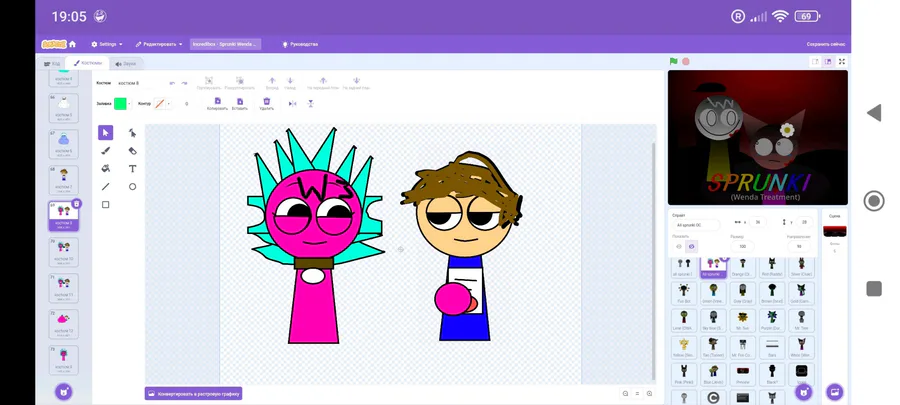Edit the sprite x position field
900x405 pixels.
[x=758, y=222]
